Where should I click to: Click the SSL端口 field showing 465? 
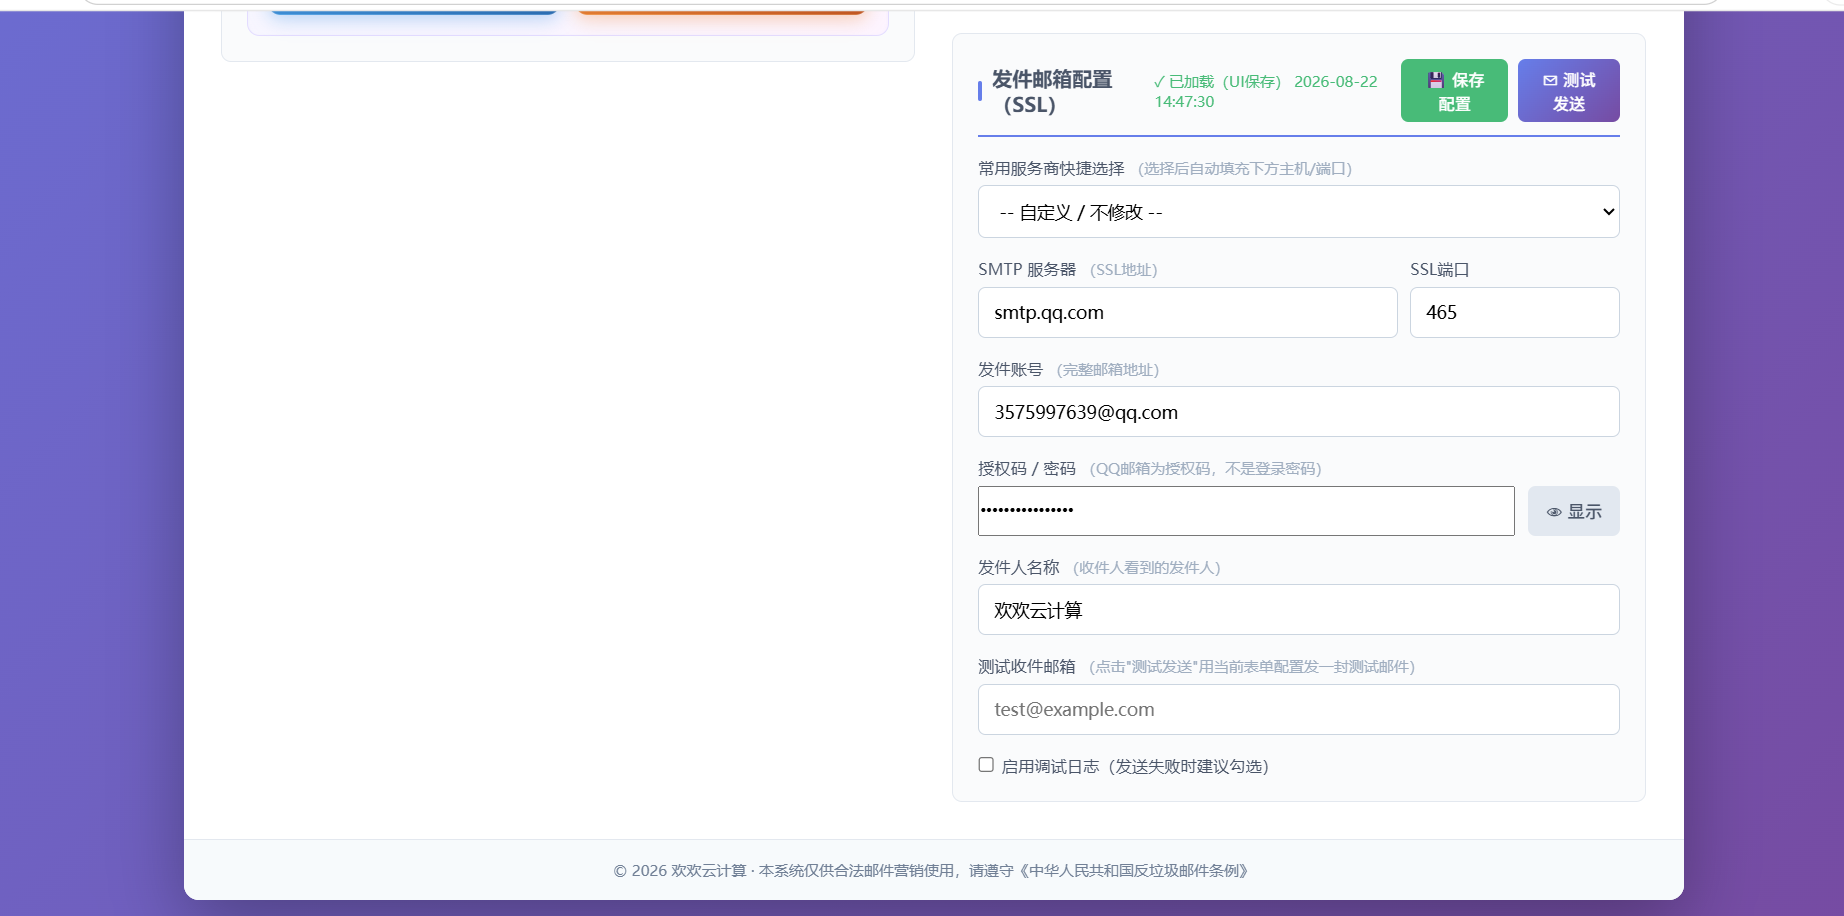click(x=1514, y=313)
